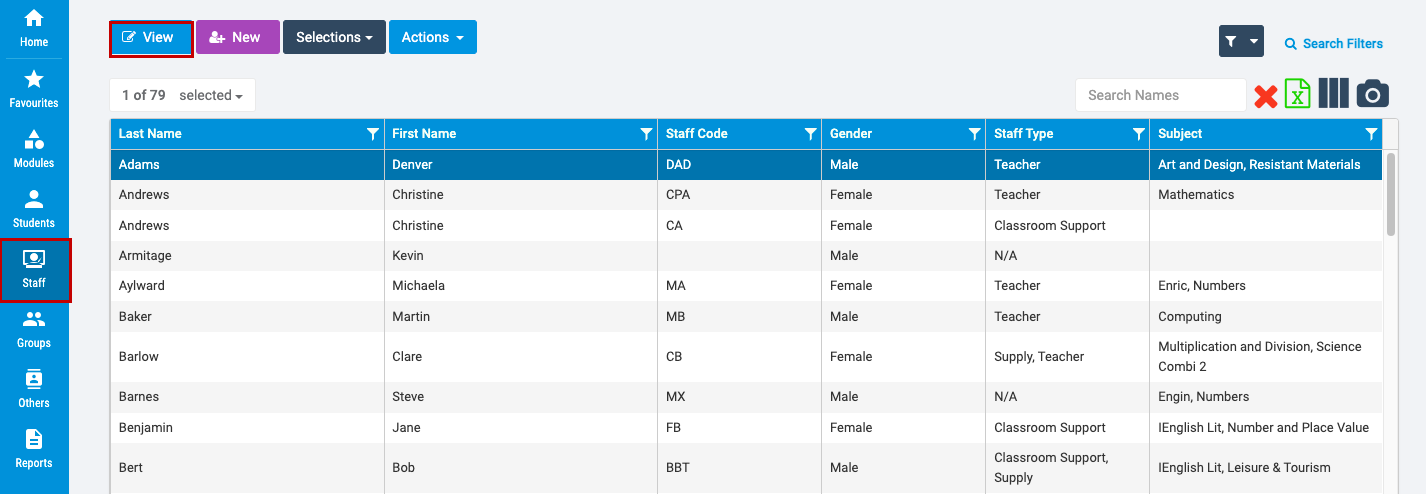Navigate to Students in the sidebar

click(x=34, y=210)
